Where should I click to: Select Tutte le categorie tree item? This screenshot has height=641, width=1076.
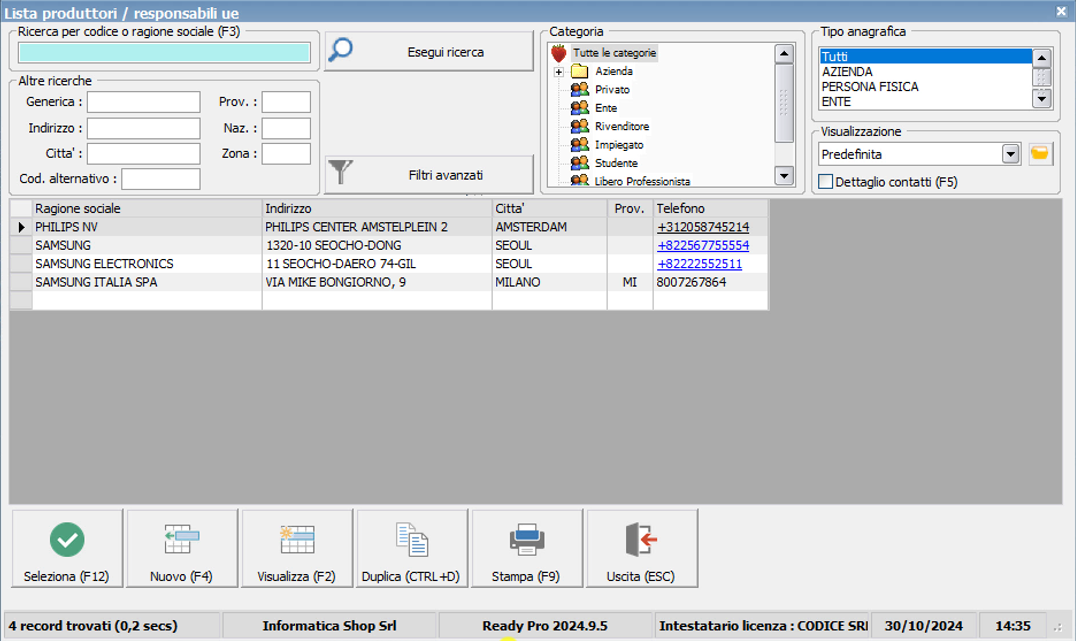click(x=614, y=53)
